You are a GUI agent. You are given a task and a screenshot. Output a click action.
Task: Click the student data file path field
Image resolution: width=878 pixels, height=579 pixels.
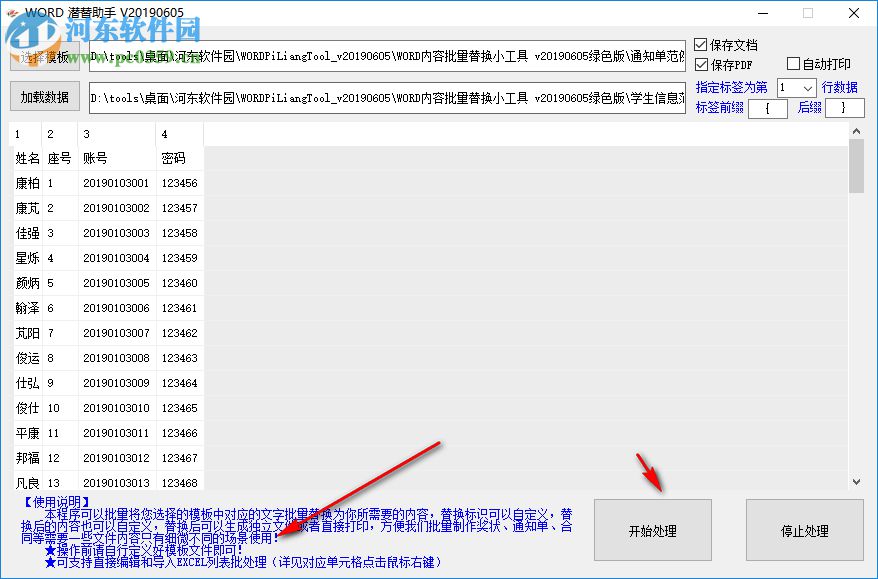pyautogui.click(x=400, y=96)
